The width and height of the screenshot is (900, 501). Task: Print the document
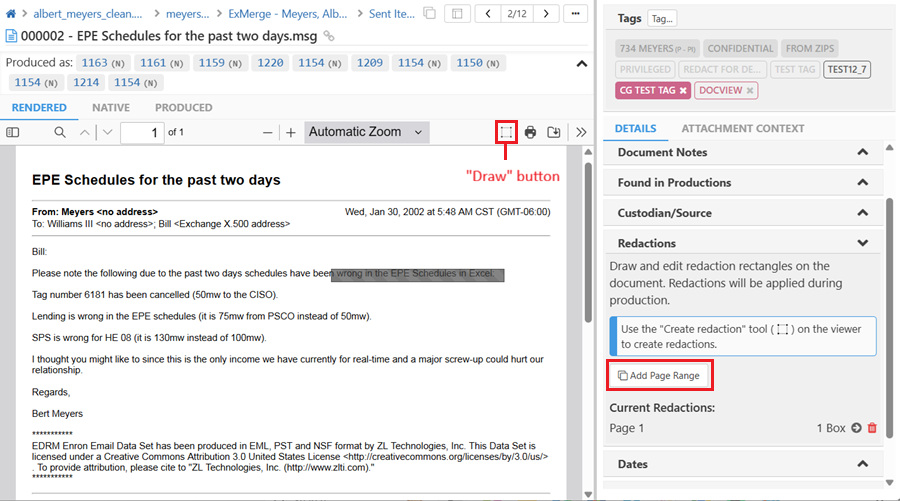click(530, 133)
